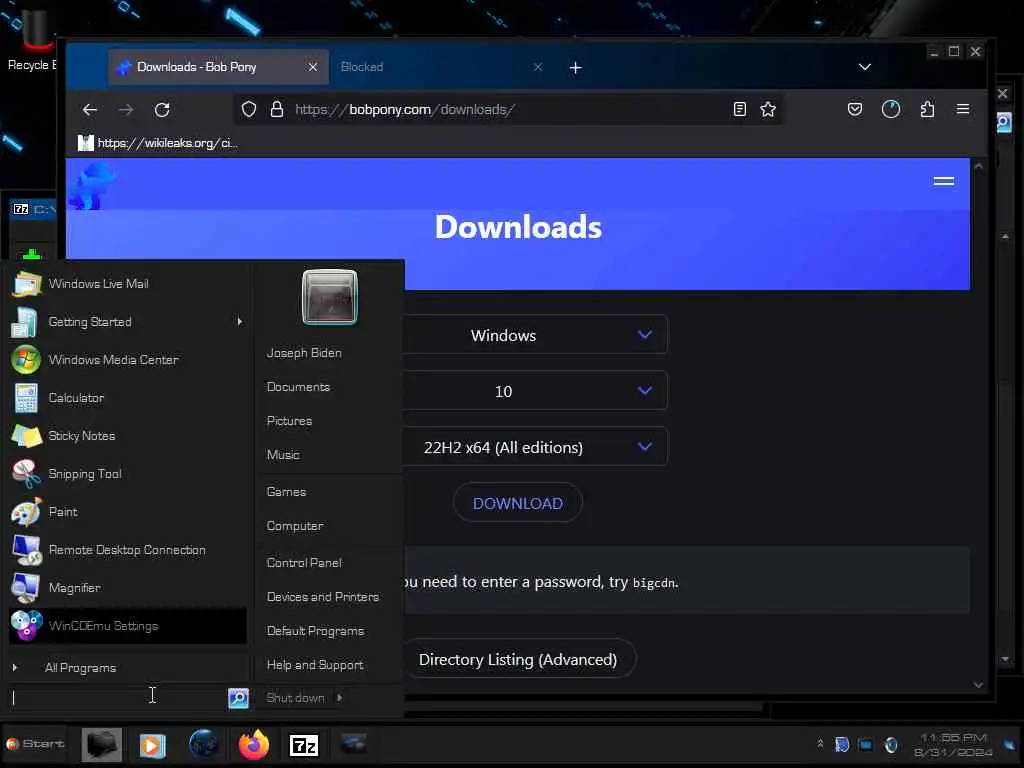
Task: Click the address bar URL field
Action: [x=509, y=109]
